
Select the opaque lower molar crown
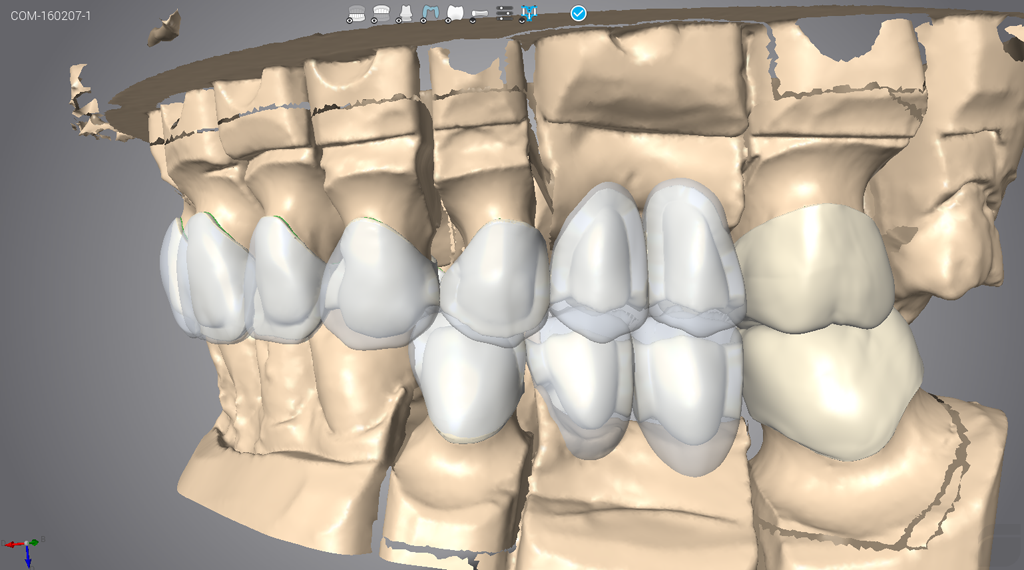click(x=833, y=388)
